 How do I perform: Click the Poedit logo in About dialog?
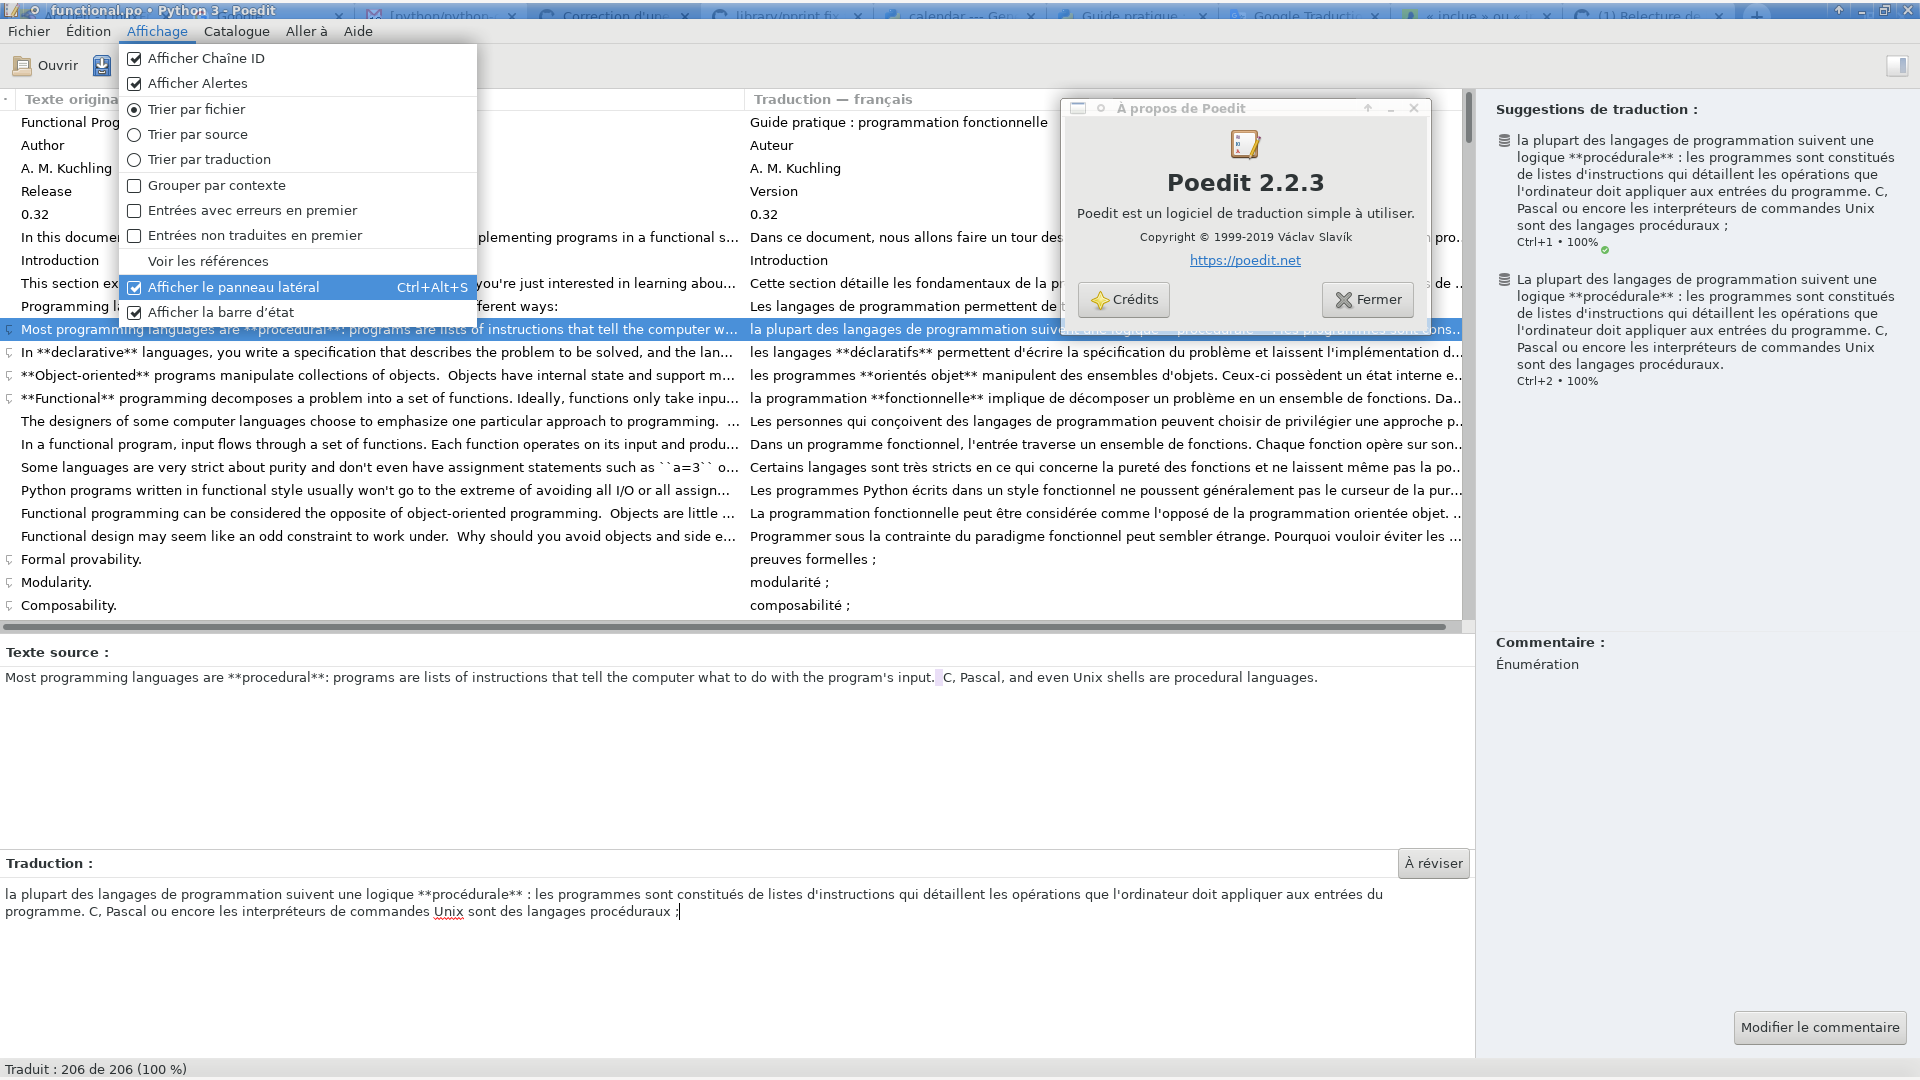point(1245,145)
